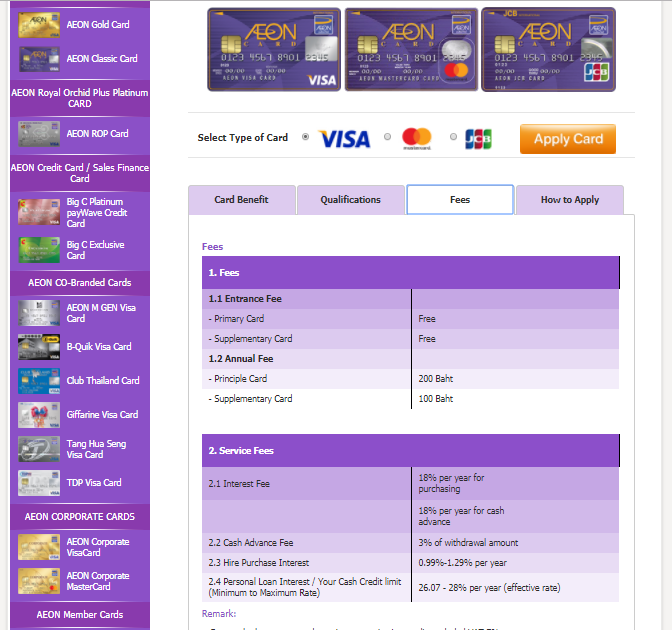The width and height of the screenshot is (672, 630).
Task: Select the Mastercard radio button
Action: tap(387, 137)
